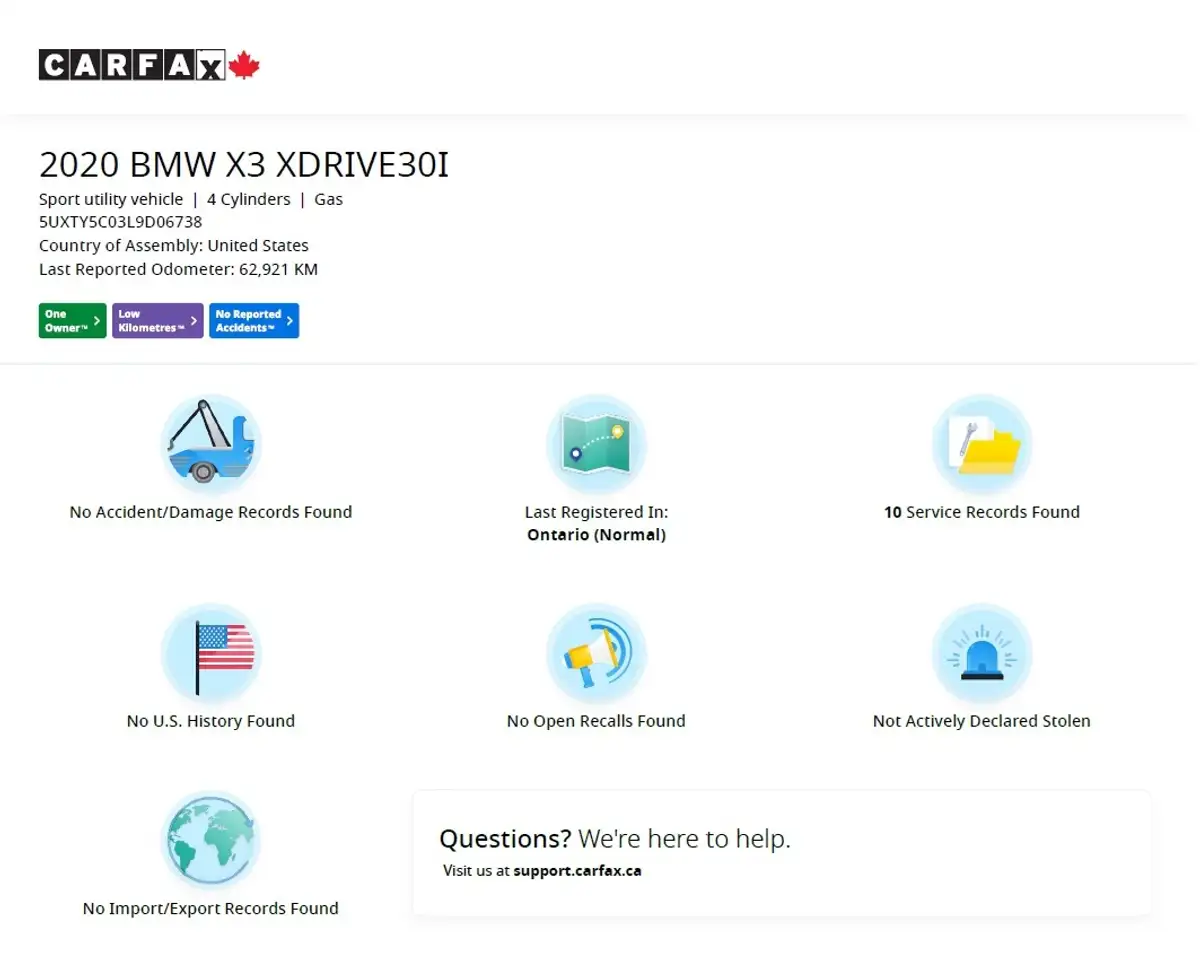
Task: Select "No U.S. History Found" text
Action: [211, 721]
